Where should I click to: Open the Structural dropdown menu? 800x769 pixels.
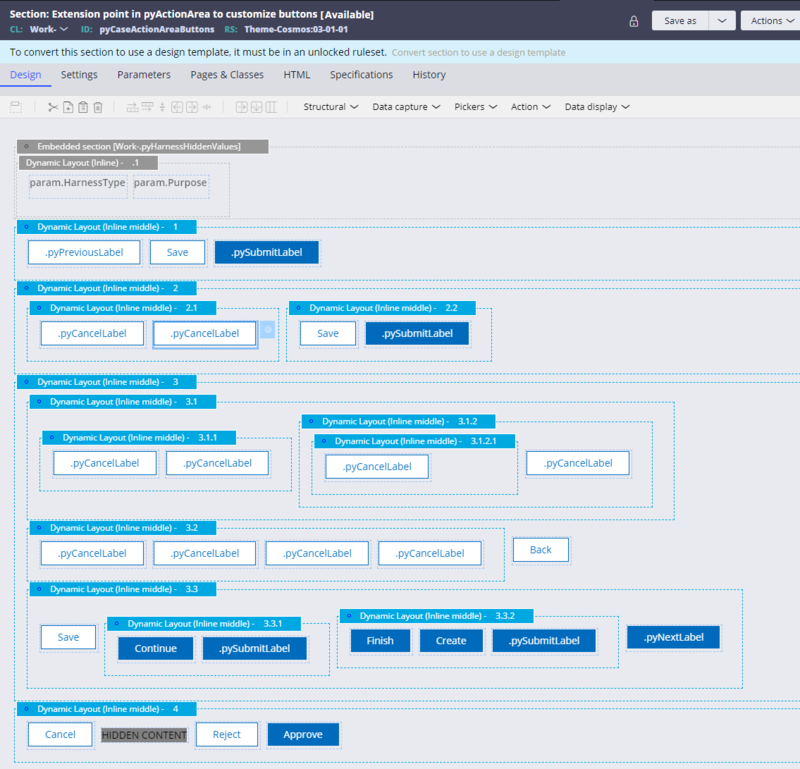coord(331,107)
